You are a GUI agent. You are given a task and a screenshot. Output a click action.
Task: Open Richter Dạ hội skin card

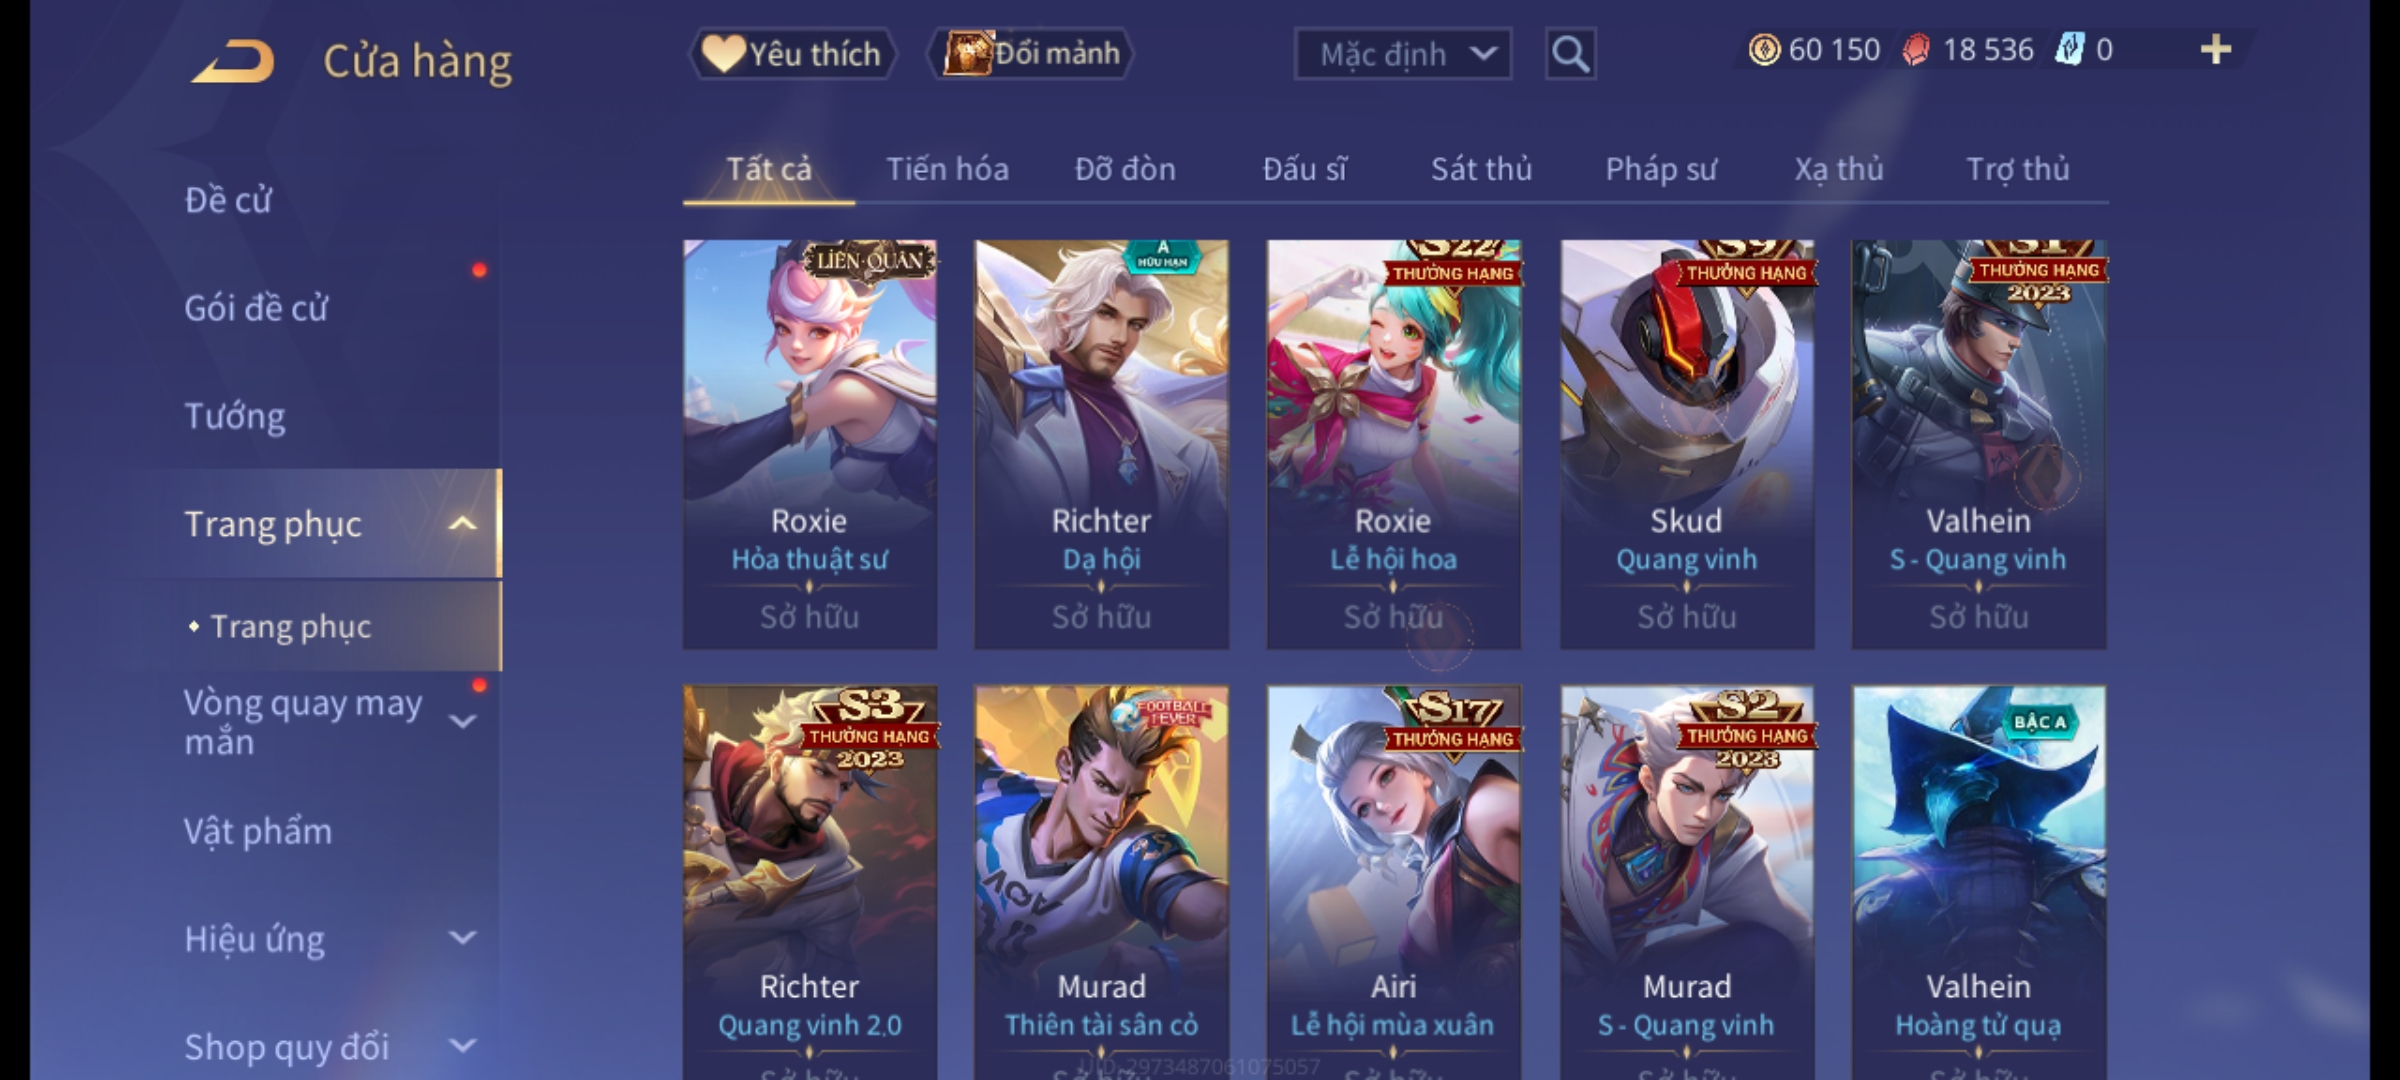click(1101, 444)
